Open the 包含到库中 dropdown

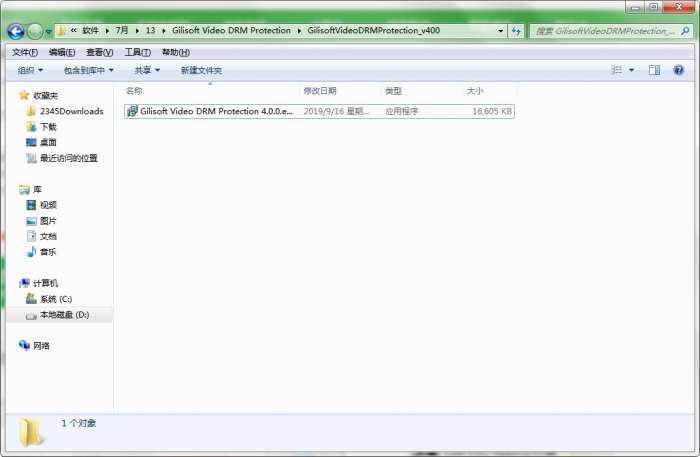(88, 70)
